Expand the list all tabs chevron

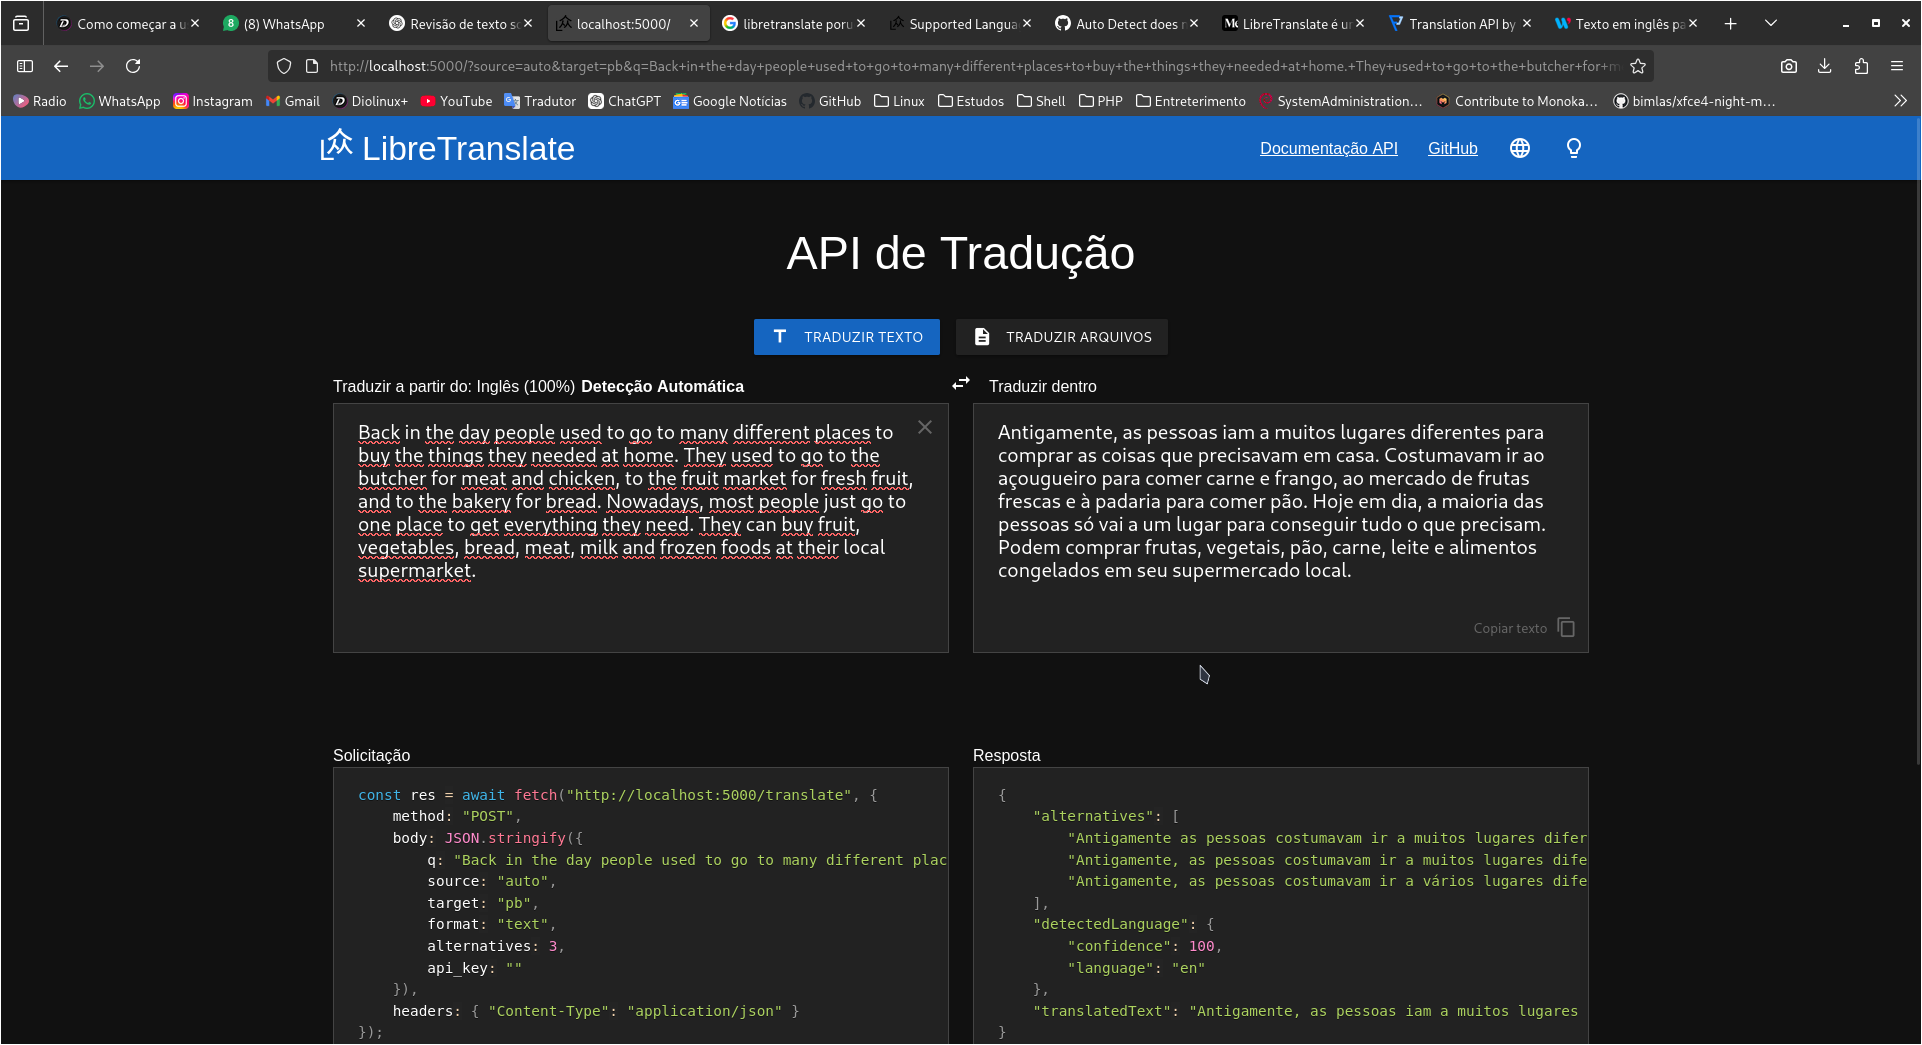pos(1771,23)
